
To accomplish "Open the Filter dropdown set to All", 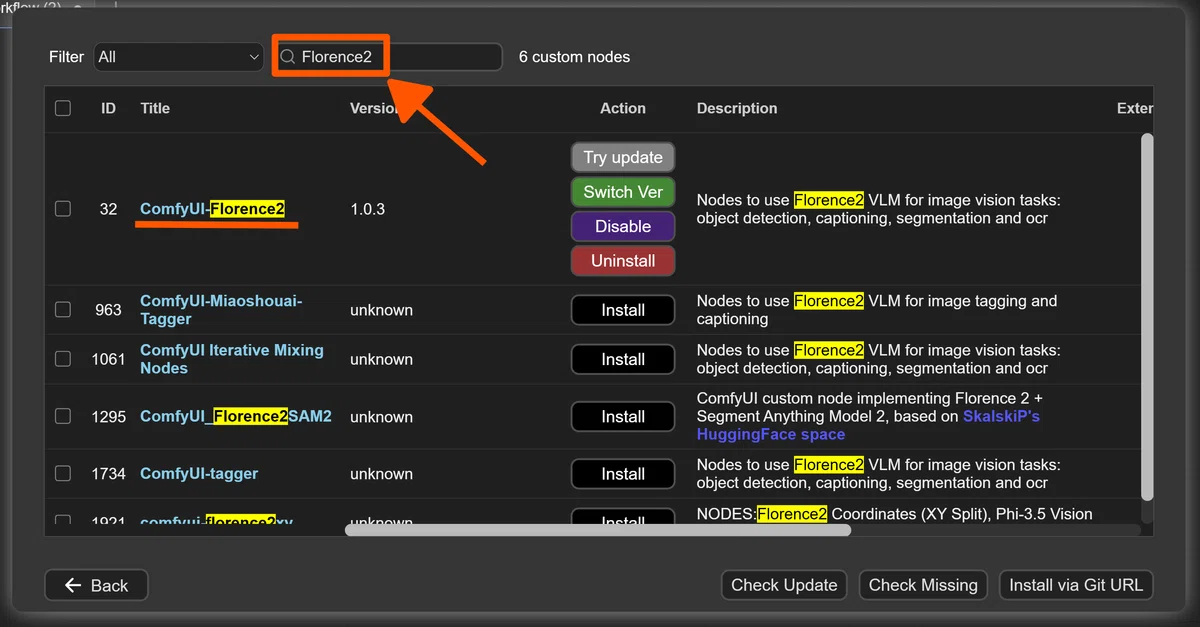I will click(x=179, y=57).
